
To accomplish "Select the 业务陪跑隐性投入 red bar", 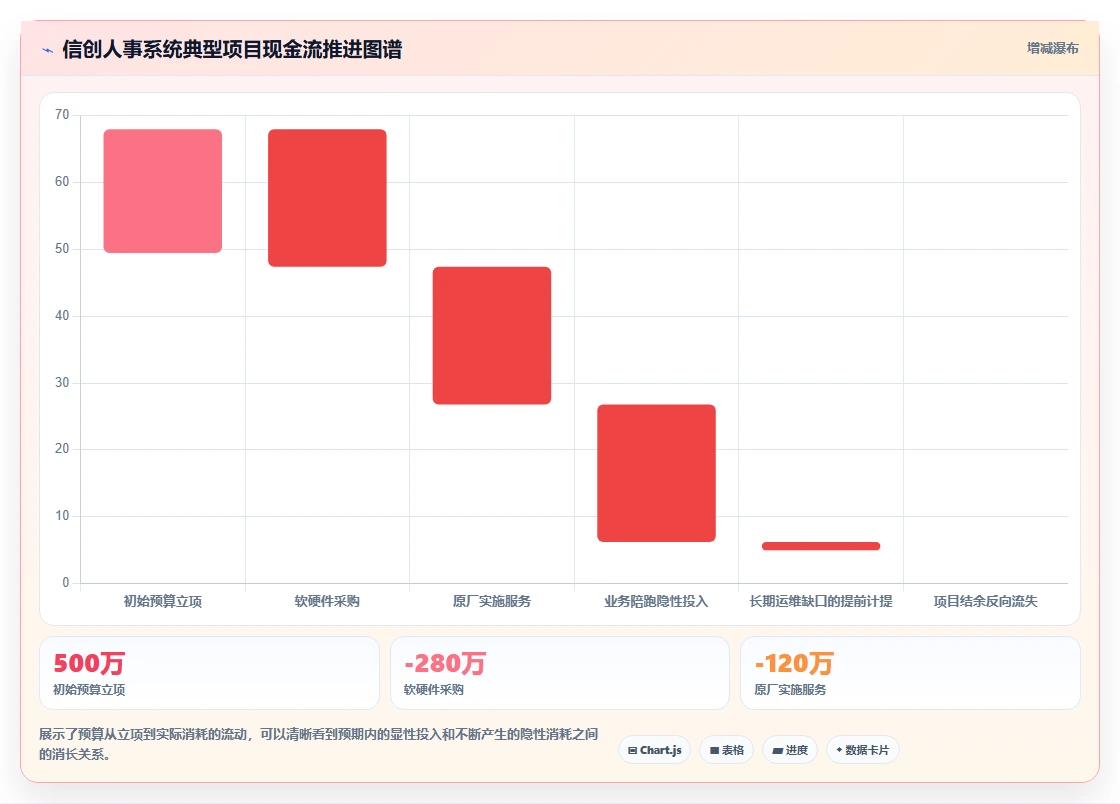I will pos(656,473).
